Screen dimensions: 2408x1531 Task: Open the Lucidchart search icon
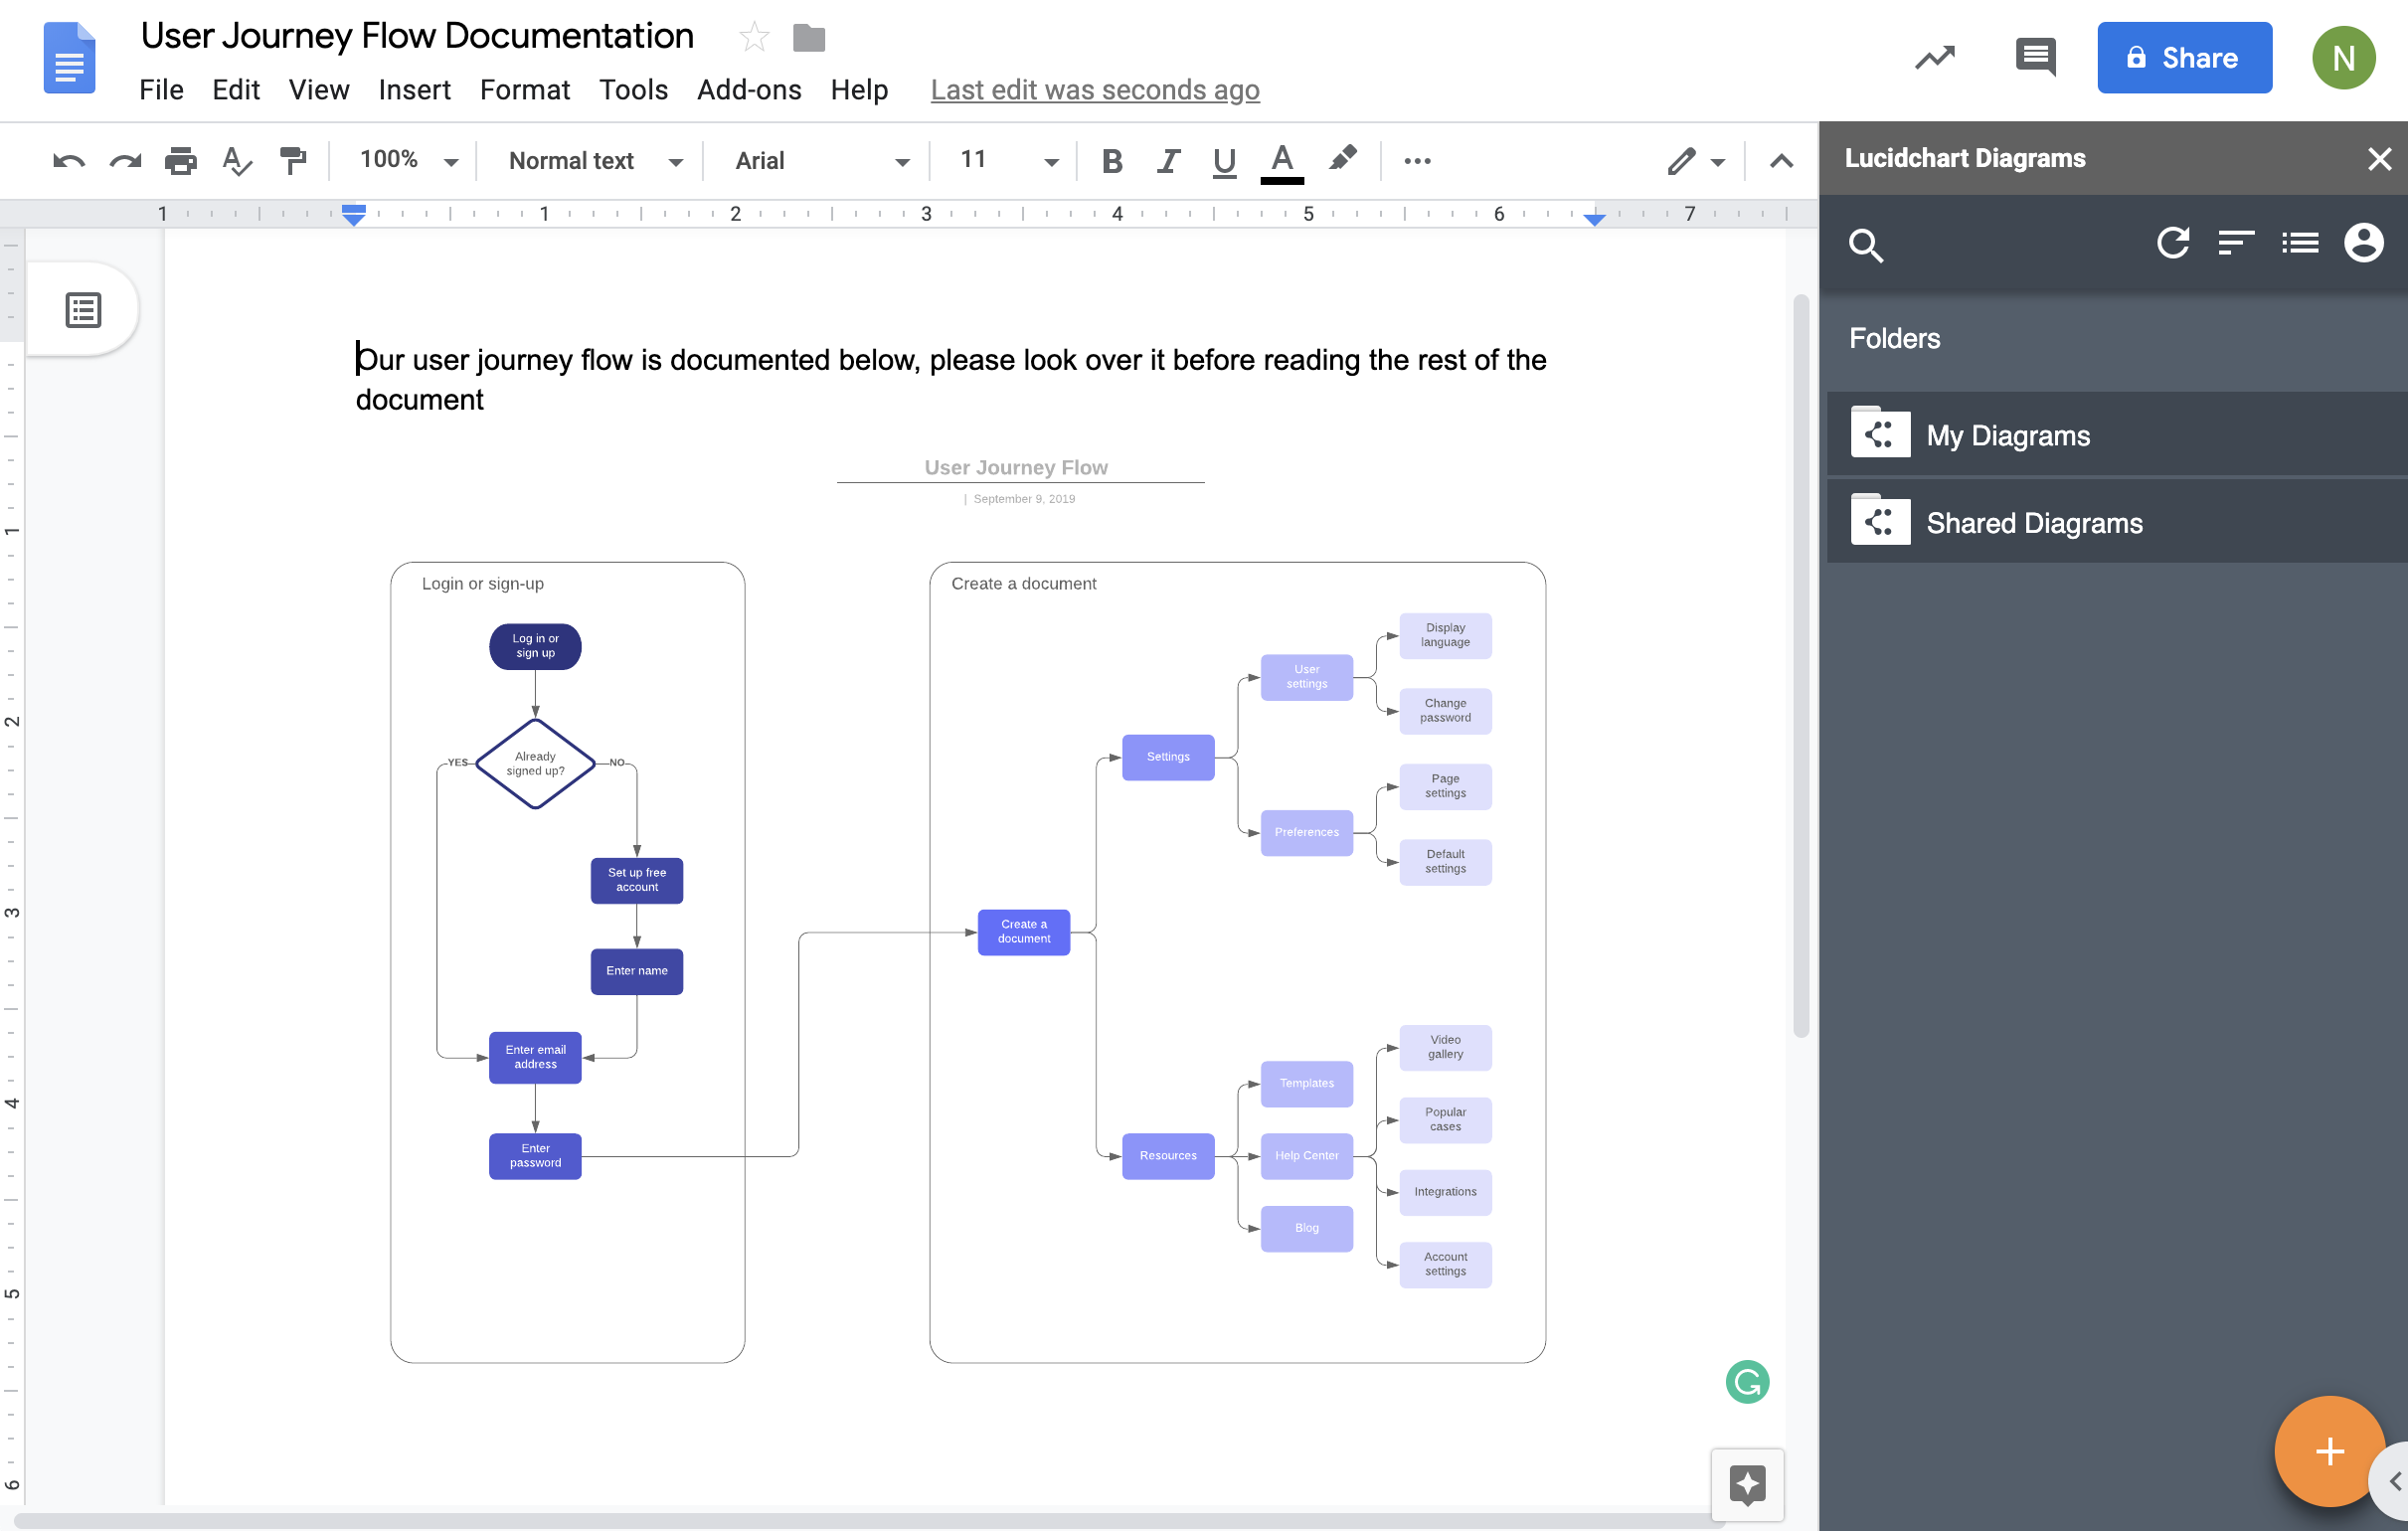pos(1866,245)
